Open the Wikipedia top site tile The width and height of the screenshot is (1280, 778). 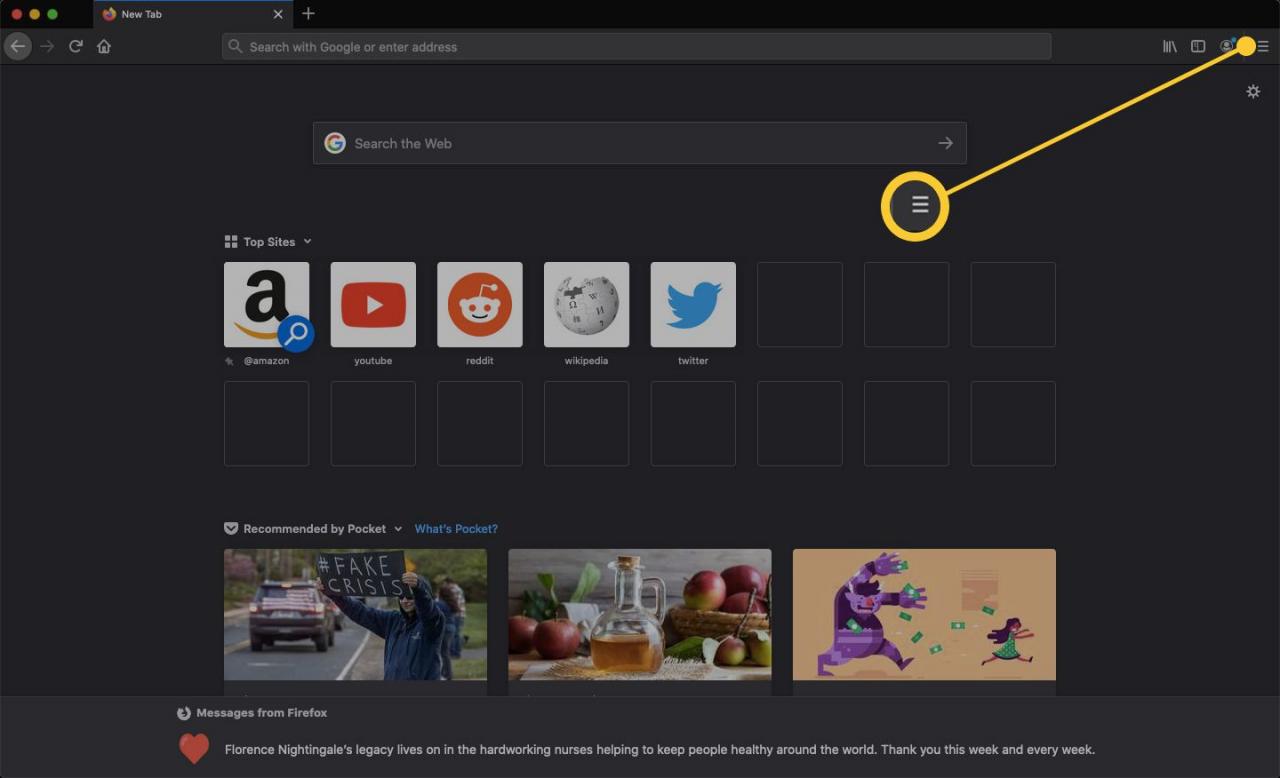(x=586, y=304)
